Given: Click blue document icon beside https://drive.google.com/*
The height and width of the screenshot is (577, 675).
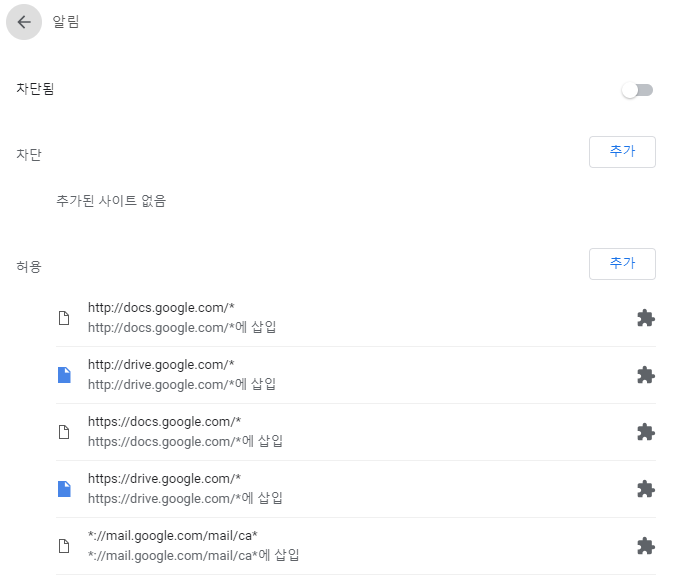Looking at the screenshot, I should click(x=64, y=489).
